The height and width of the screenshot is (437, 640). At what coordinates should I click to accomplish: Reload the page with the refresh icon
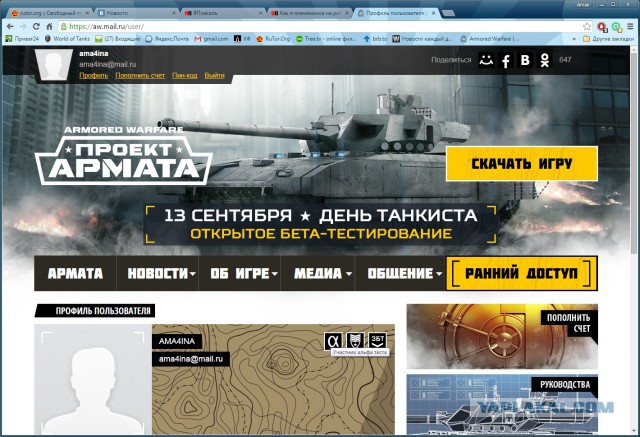pos(36,27)
